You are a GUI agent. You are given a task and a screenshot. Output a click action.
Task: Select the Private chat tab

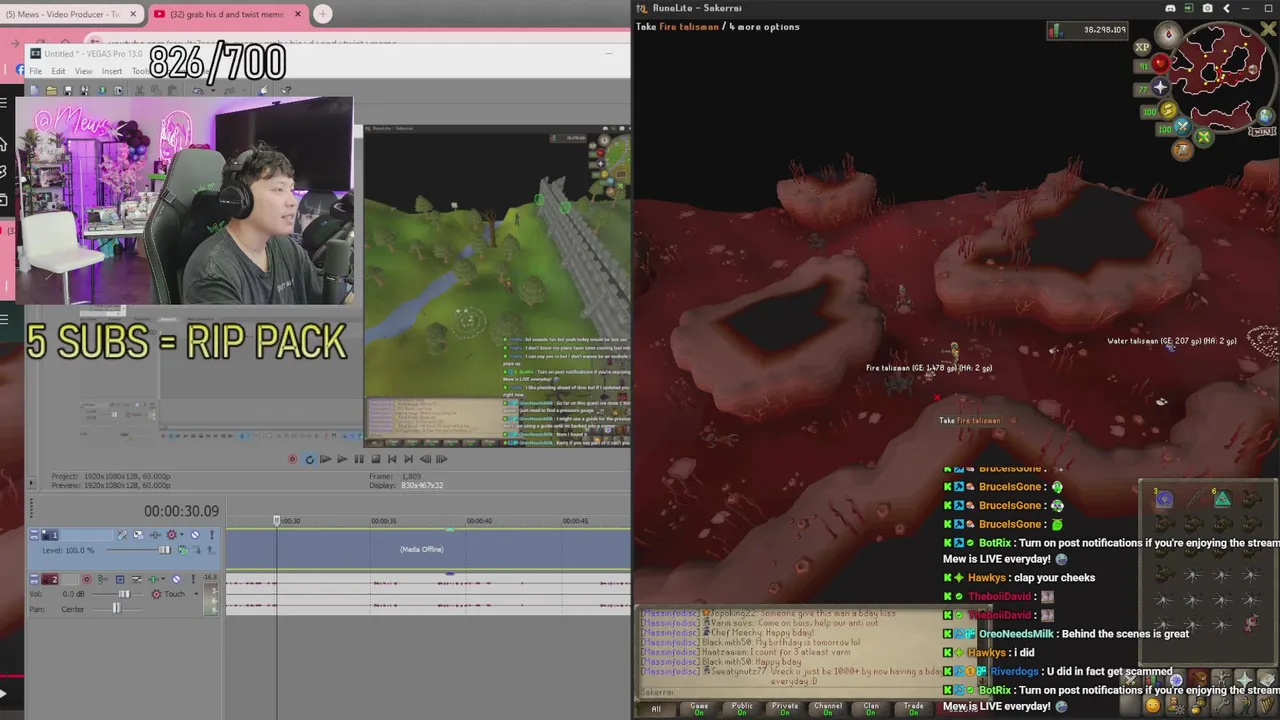click(x=785, y=709)
